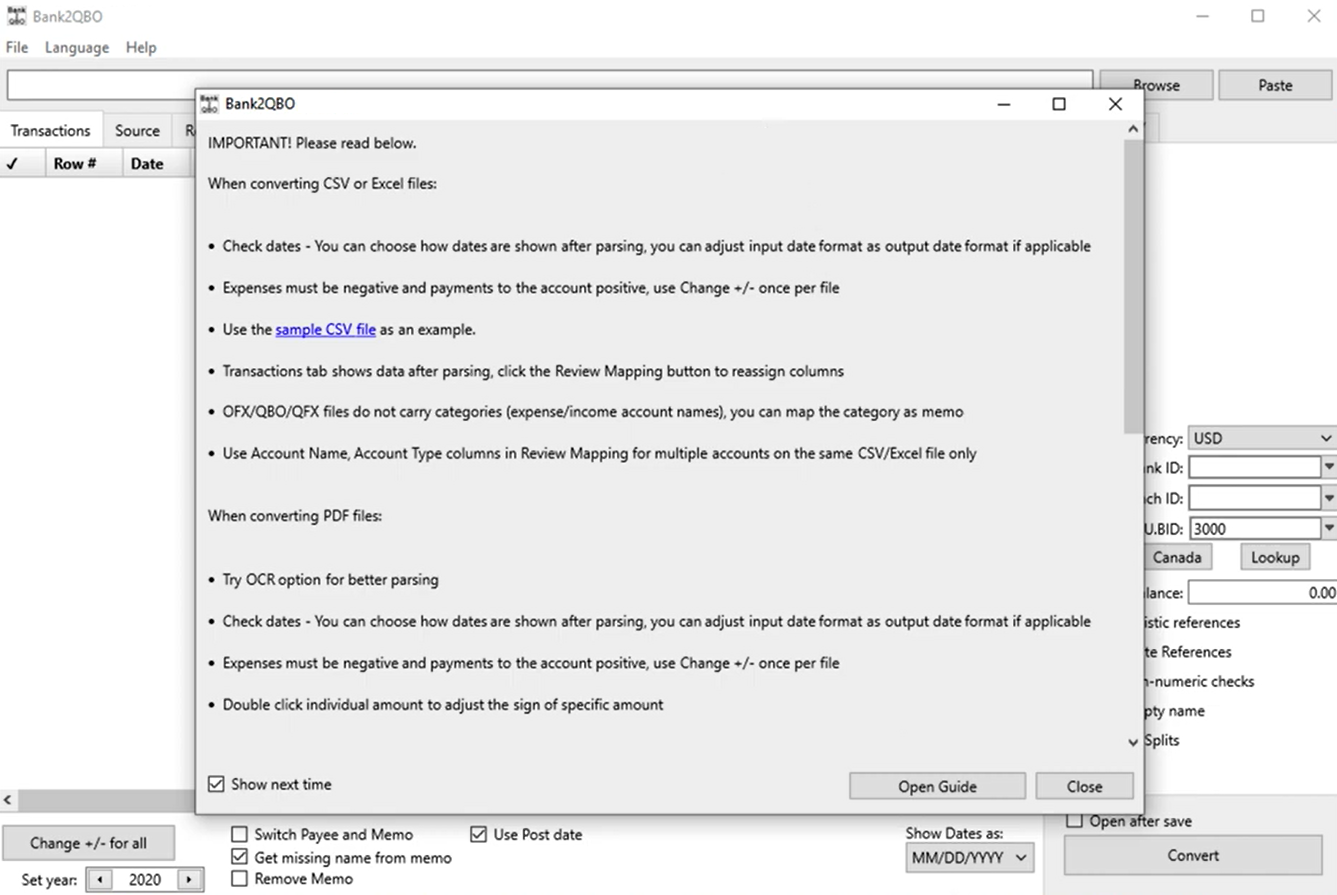
Task: Click the dialog scrollbar down arrow
Action: [1133, 742]
